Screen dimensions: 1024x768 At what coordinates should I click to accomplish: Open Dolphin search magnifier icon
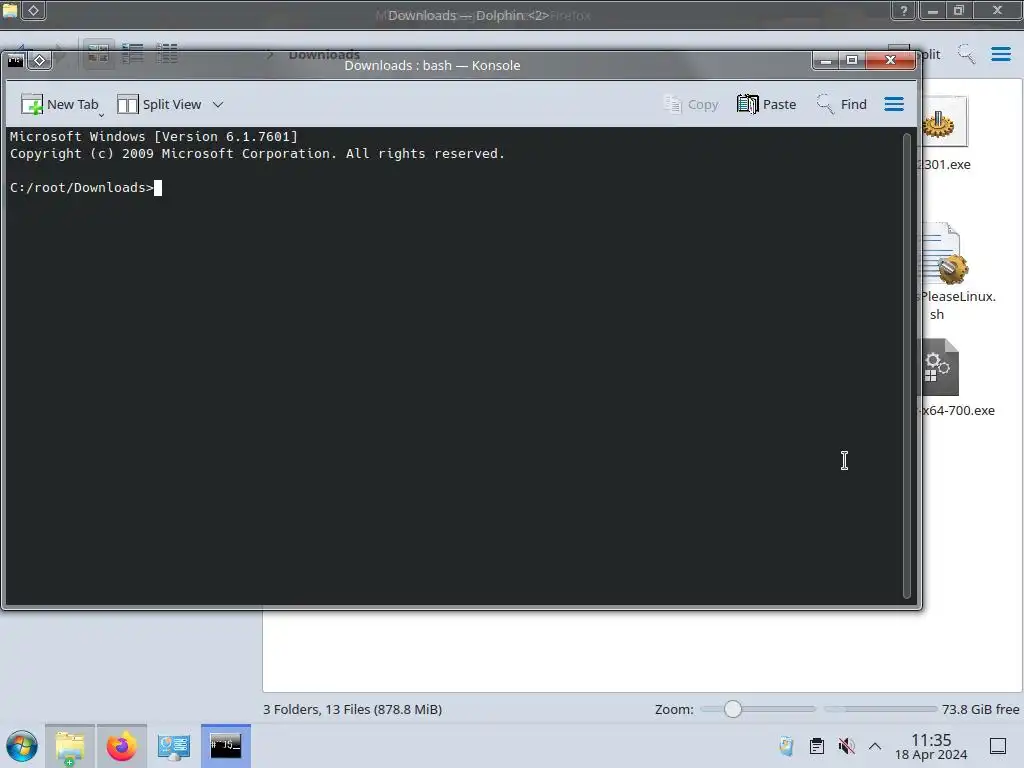click(967, 54)
